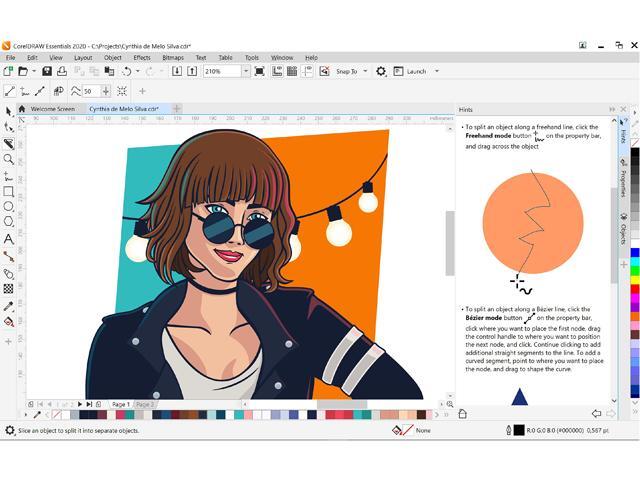
Task: Open the Object menu
Action: (113, 58)
